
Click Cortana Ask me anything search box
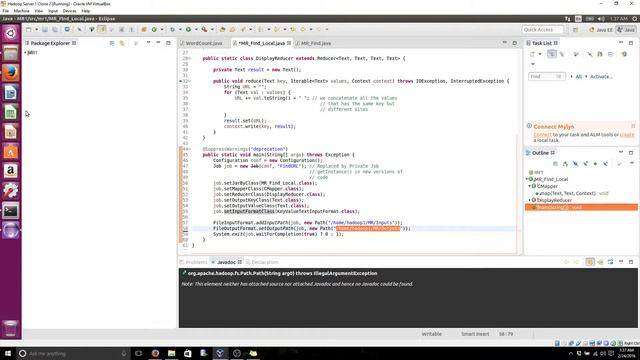coord(72,353)
